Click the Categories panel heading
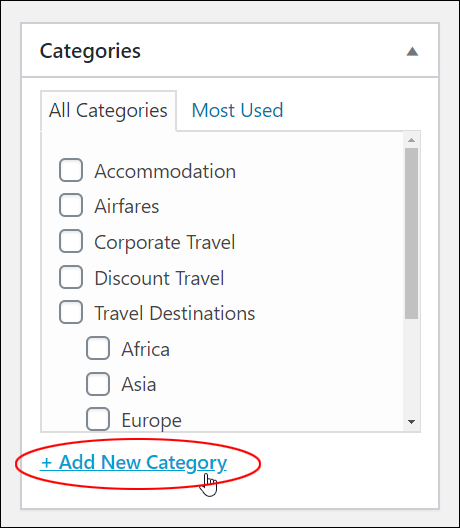The image size is (460, 528). tap(90, 51)
